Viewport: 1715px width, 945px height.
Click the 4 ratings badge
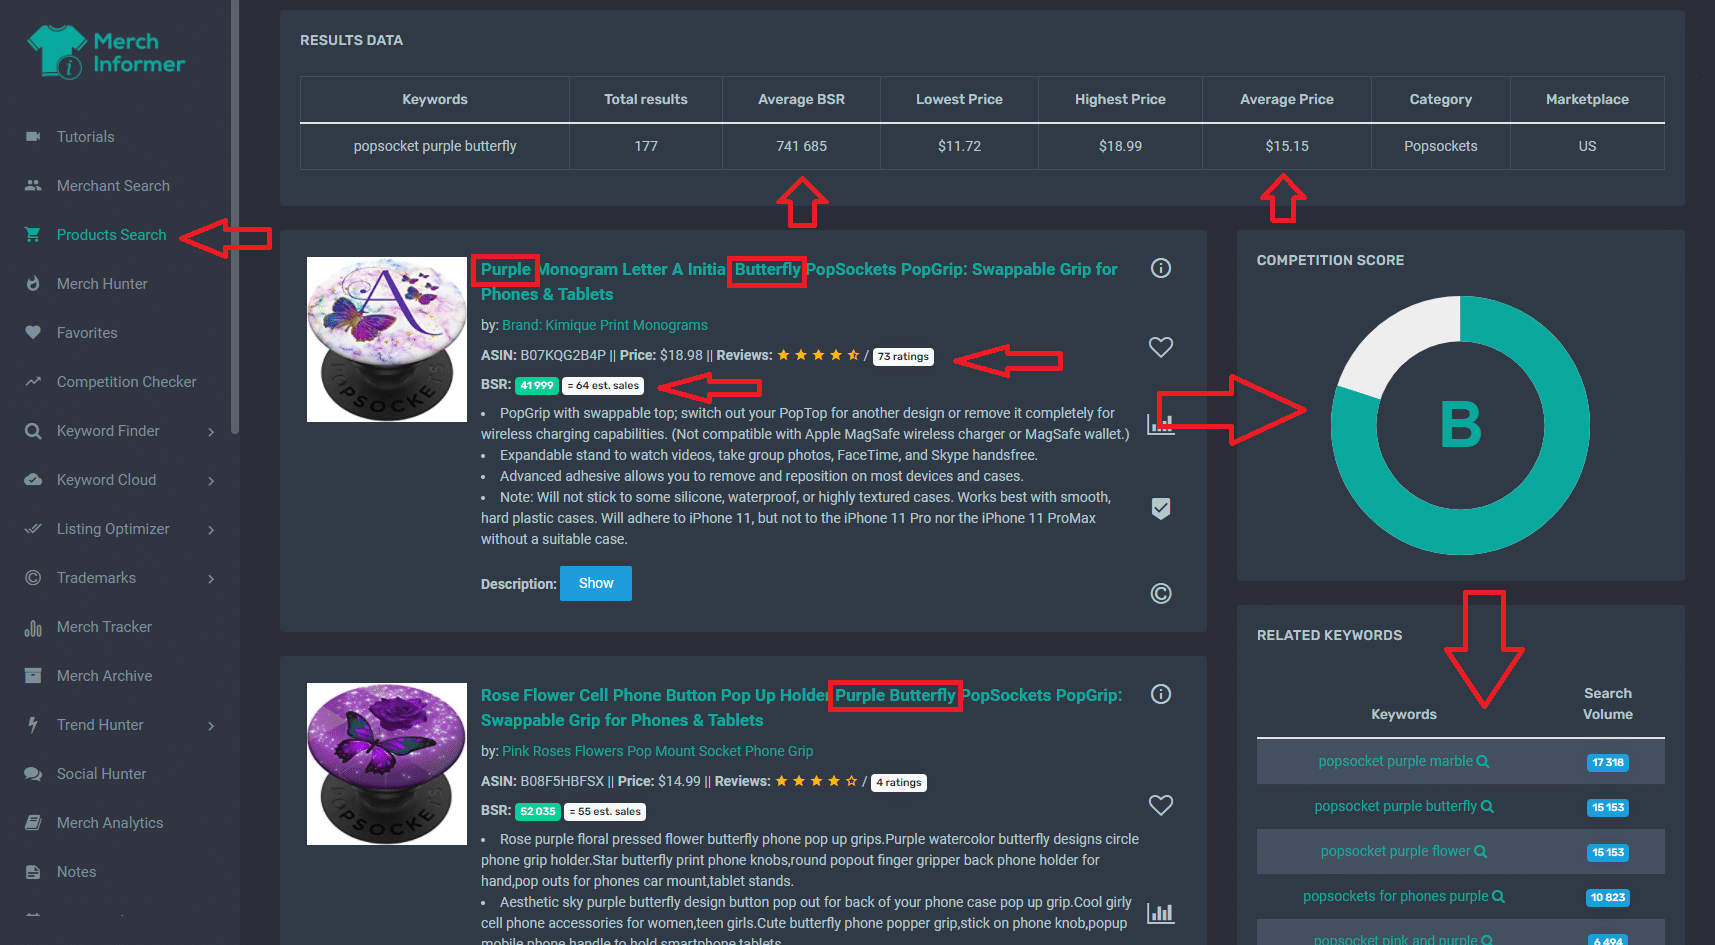pos(899,782)
